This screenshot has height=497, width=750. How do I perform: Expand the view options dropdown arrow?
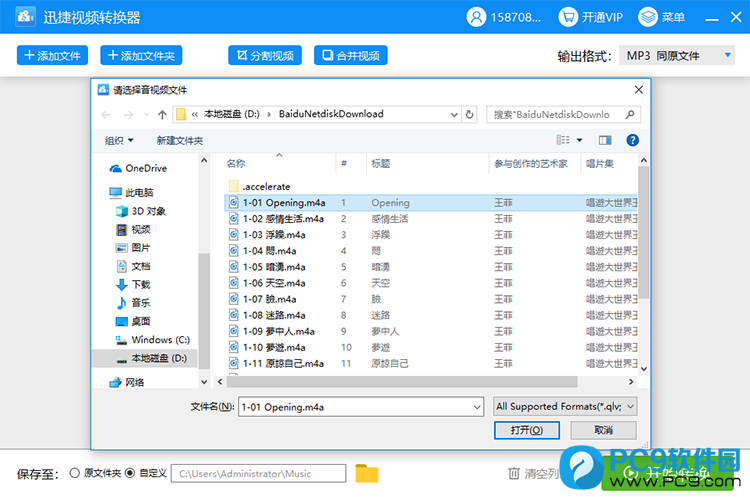pos(579,140)
